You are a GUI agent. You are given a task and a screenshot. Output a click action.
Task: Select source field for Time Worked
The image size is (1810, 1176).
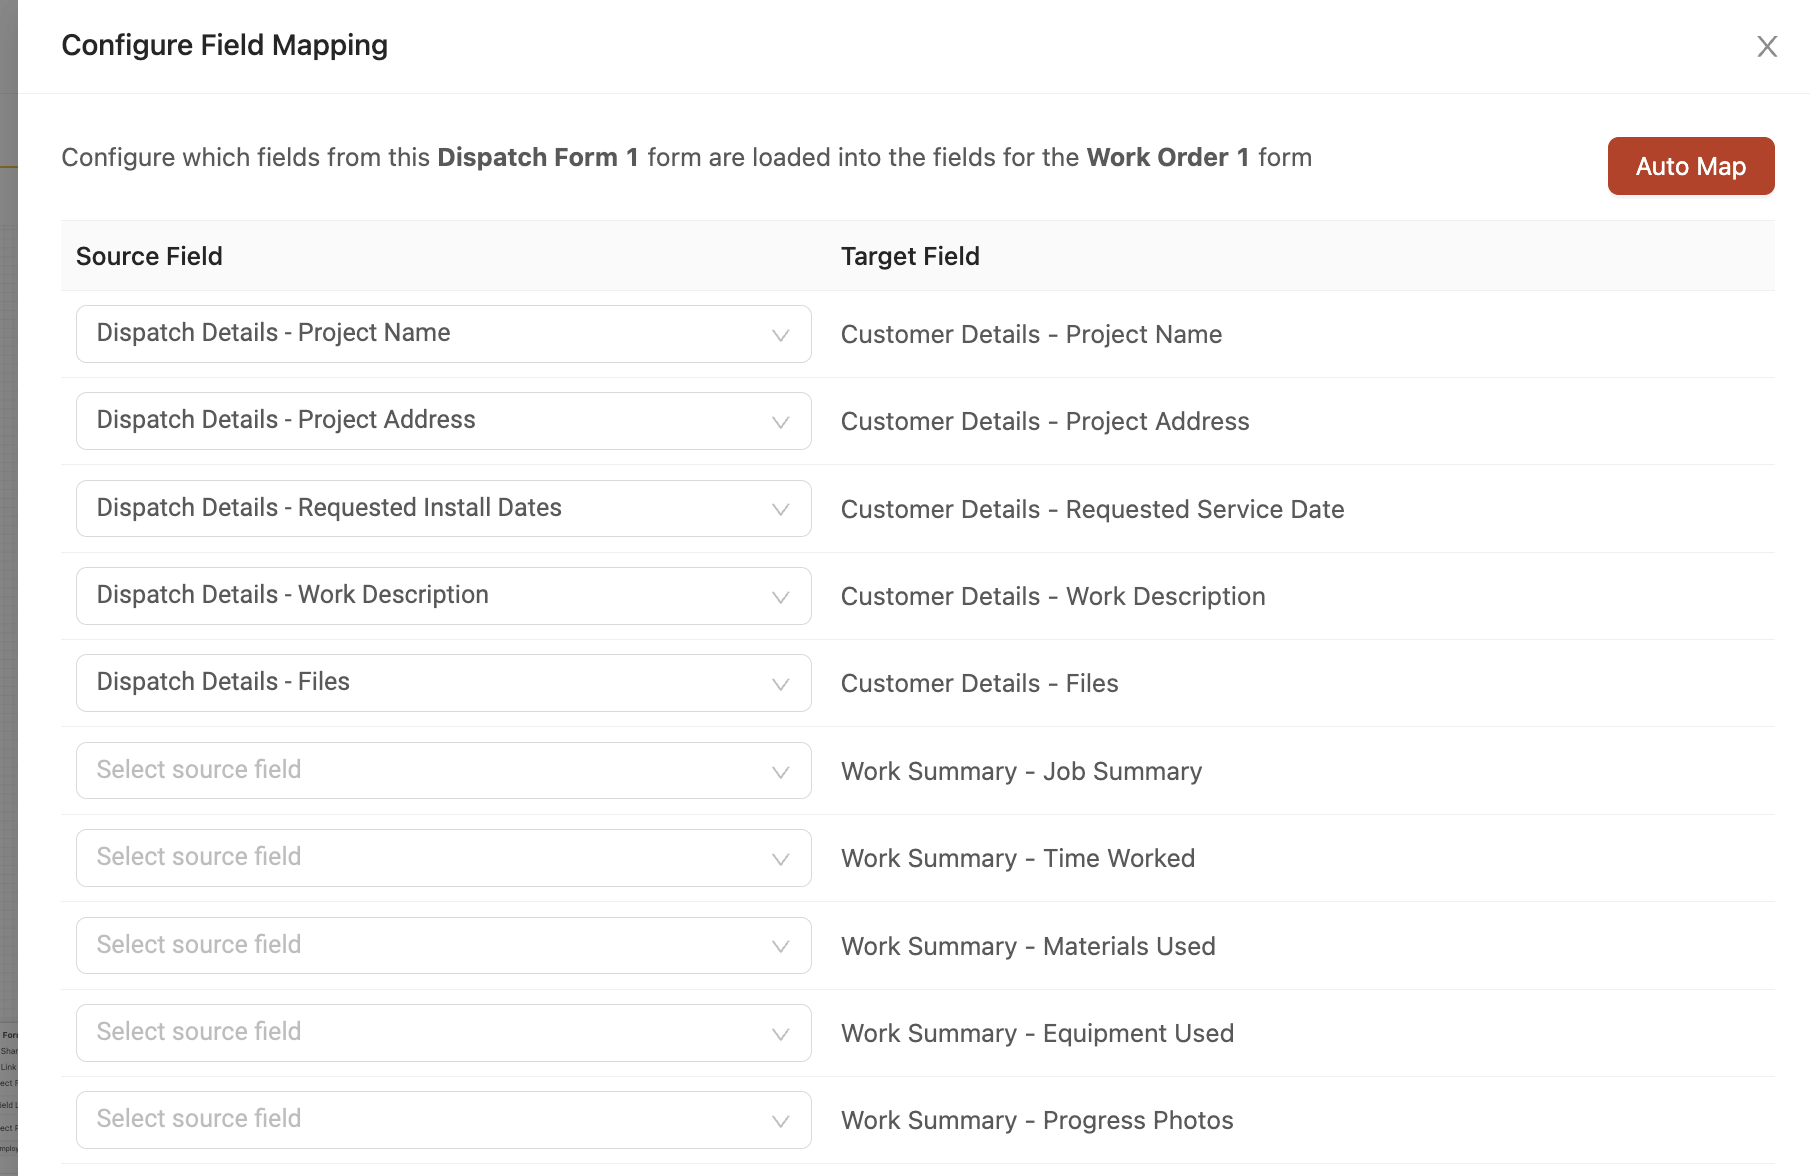(x=444, y=858)
